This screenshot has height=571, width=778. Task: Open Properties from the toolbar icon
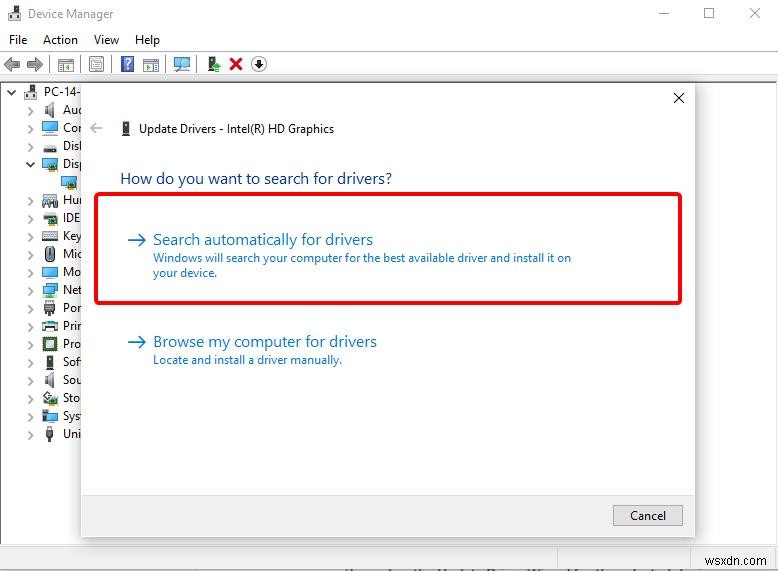[x=96, y=64]
